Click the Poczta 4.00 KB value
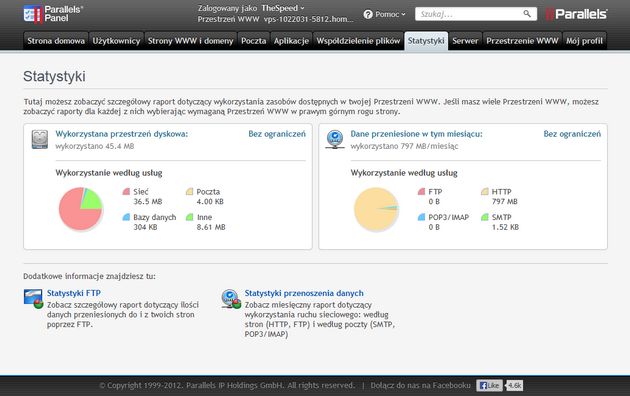630x396 pixels. click(210, 202)
